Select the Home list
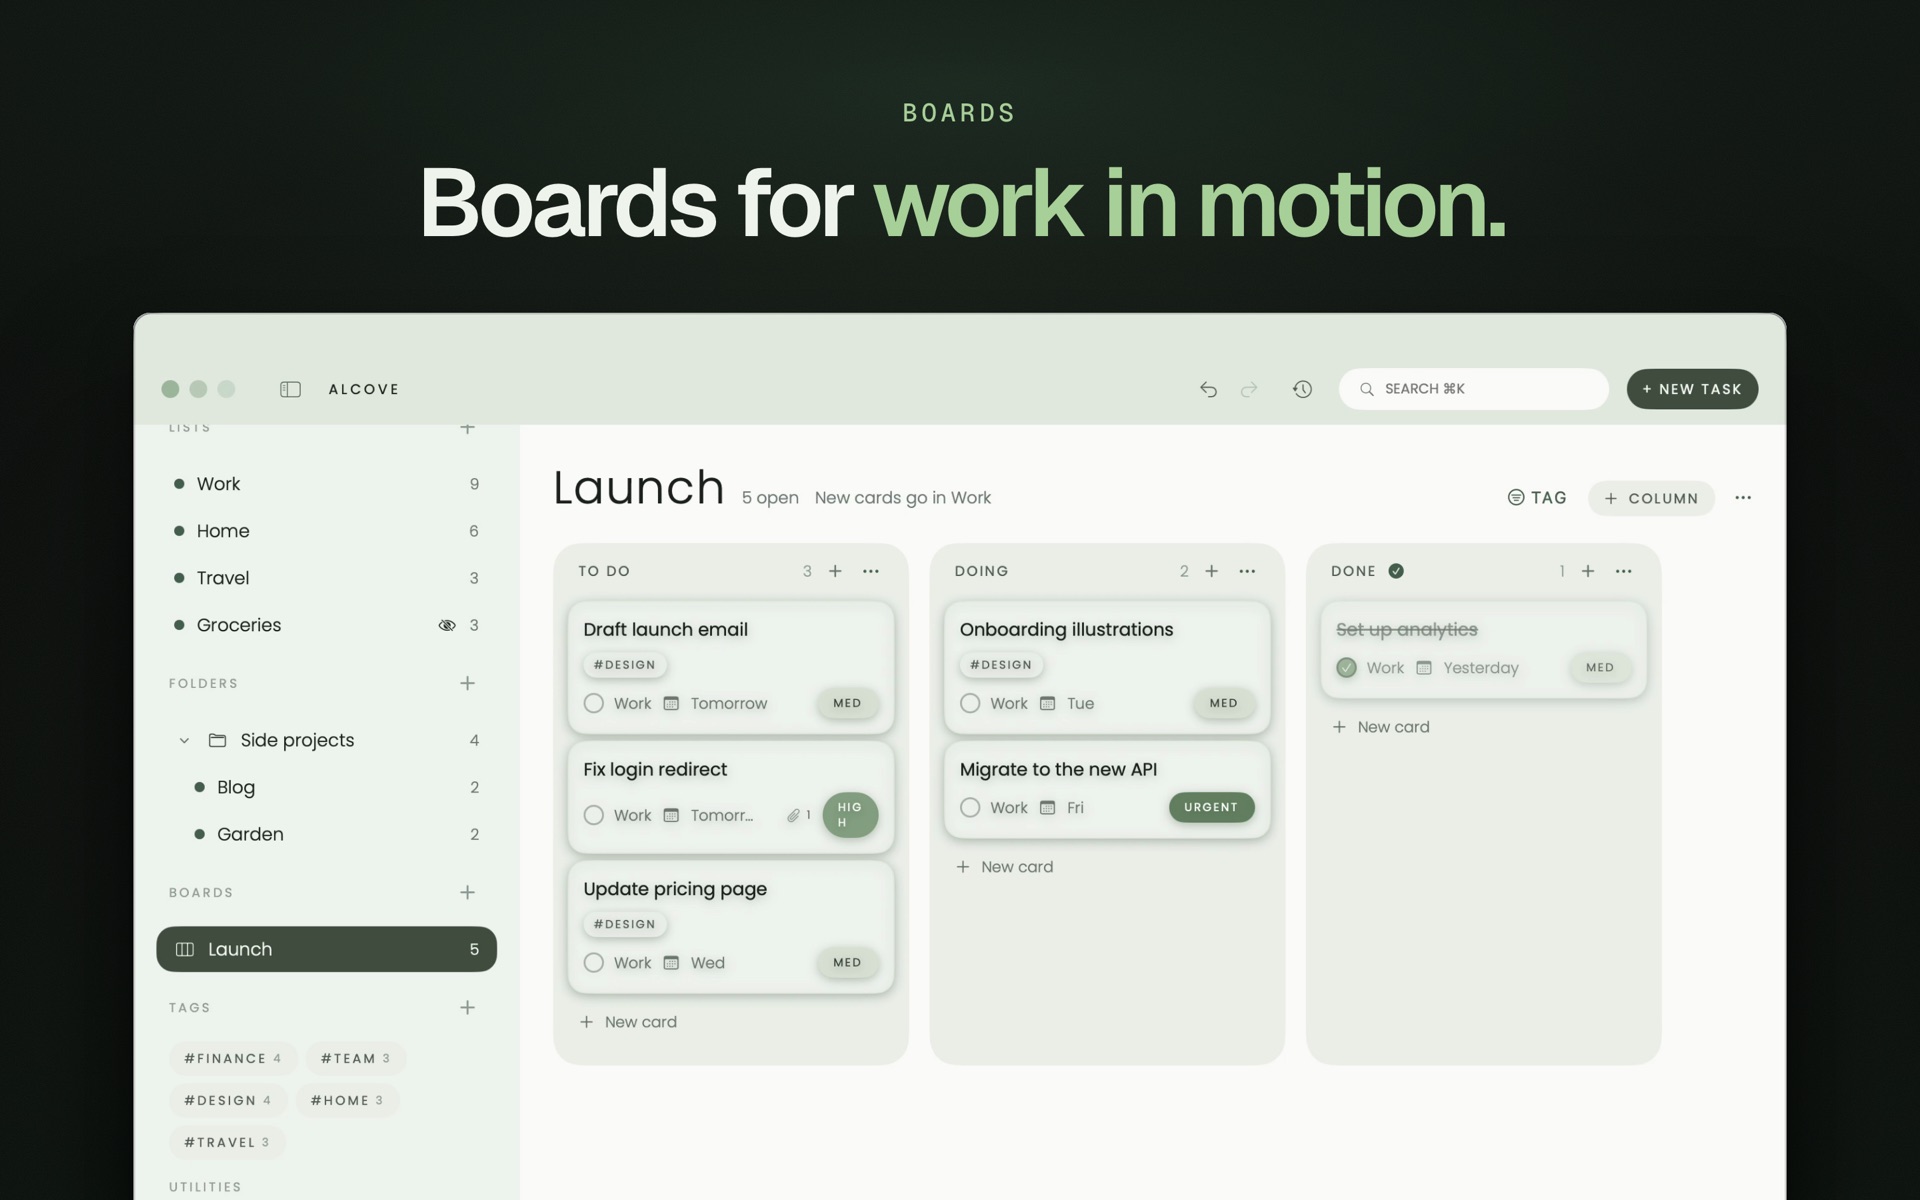 pos(327,531)
